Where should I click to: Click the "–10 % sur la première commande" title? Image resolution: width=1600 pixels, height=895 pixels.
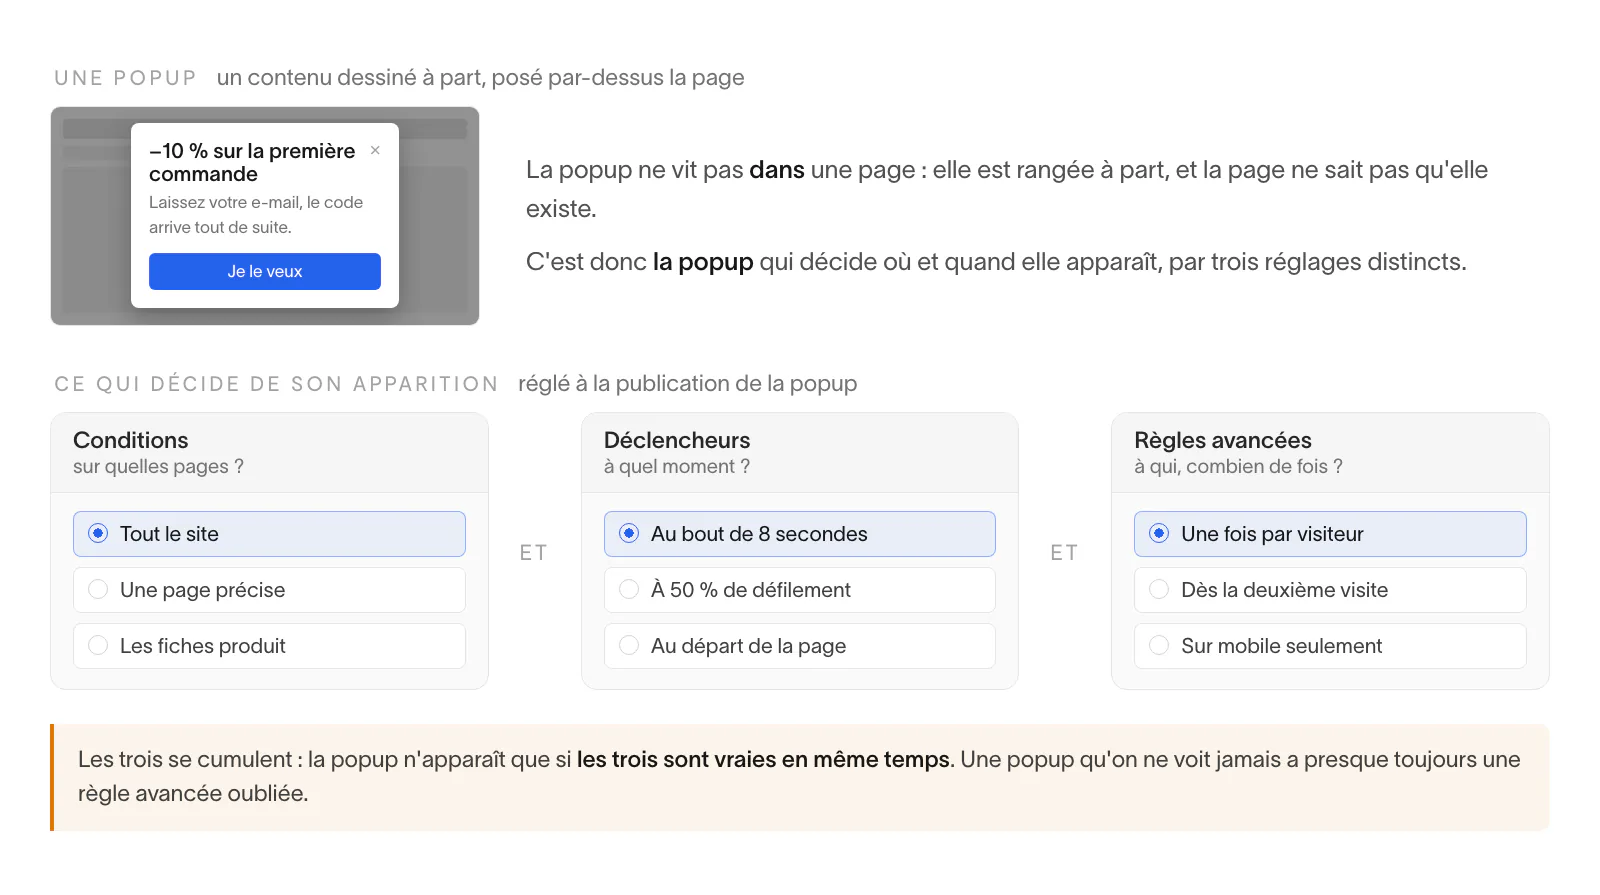[x=252, y=162]
